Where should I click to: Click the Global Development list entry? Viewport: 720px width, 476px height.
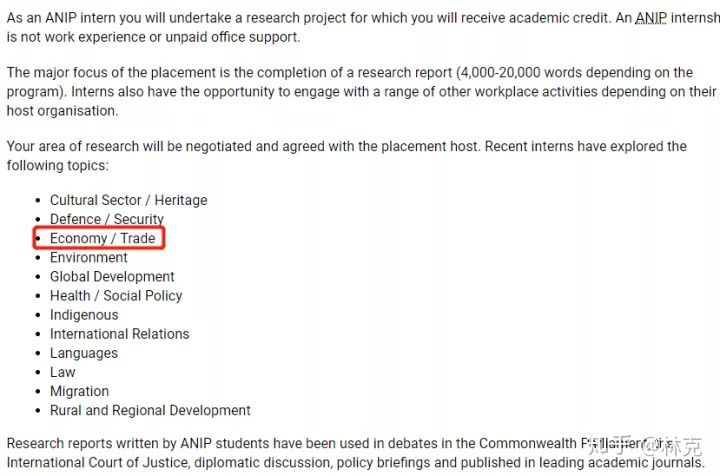[112, 276]
